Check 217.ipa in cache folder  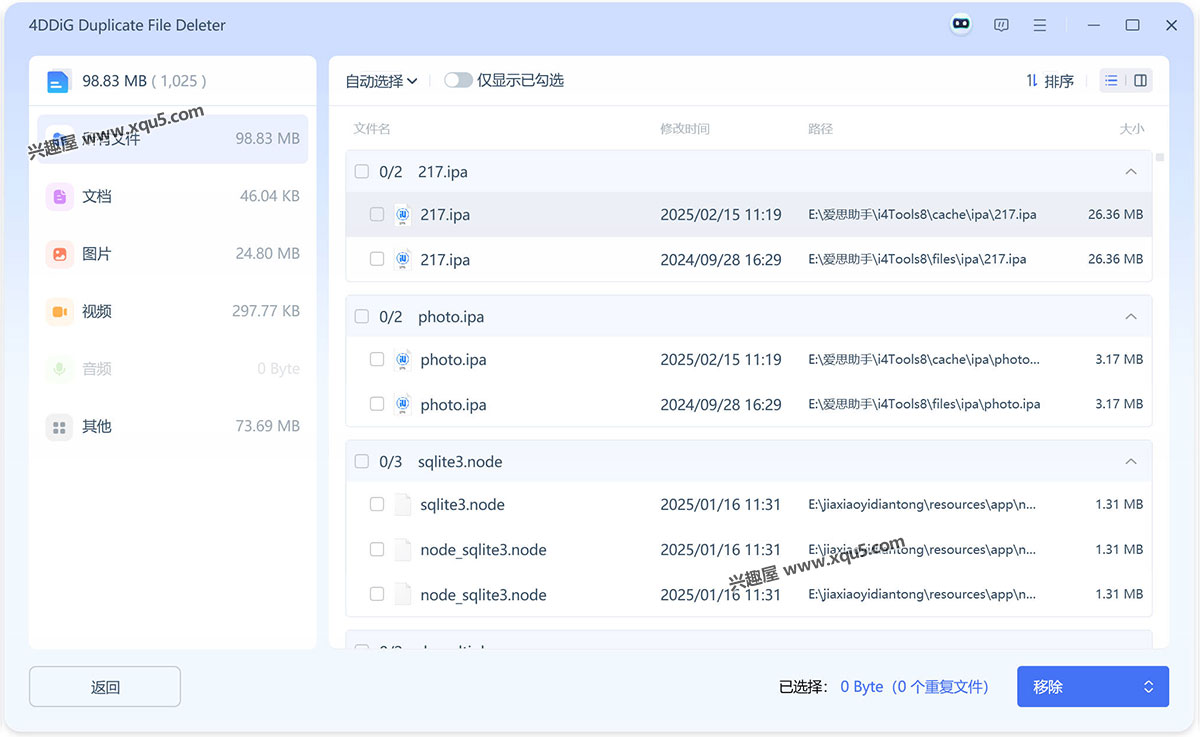(x=377, y=214)
